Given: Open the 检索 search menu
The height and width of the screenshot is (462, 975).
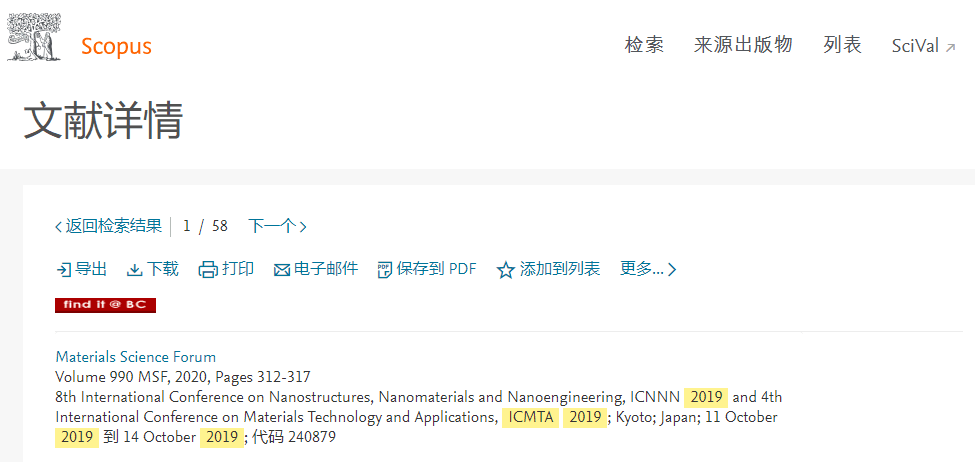Looking at the screenshot, I should 644,45.
